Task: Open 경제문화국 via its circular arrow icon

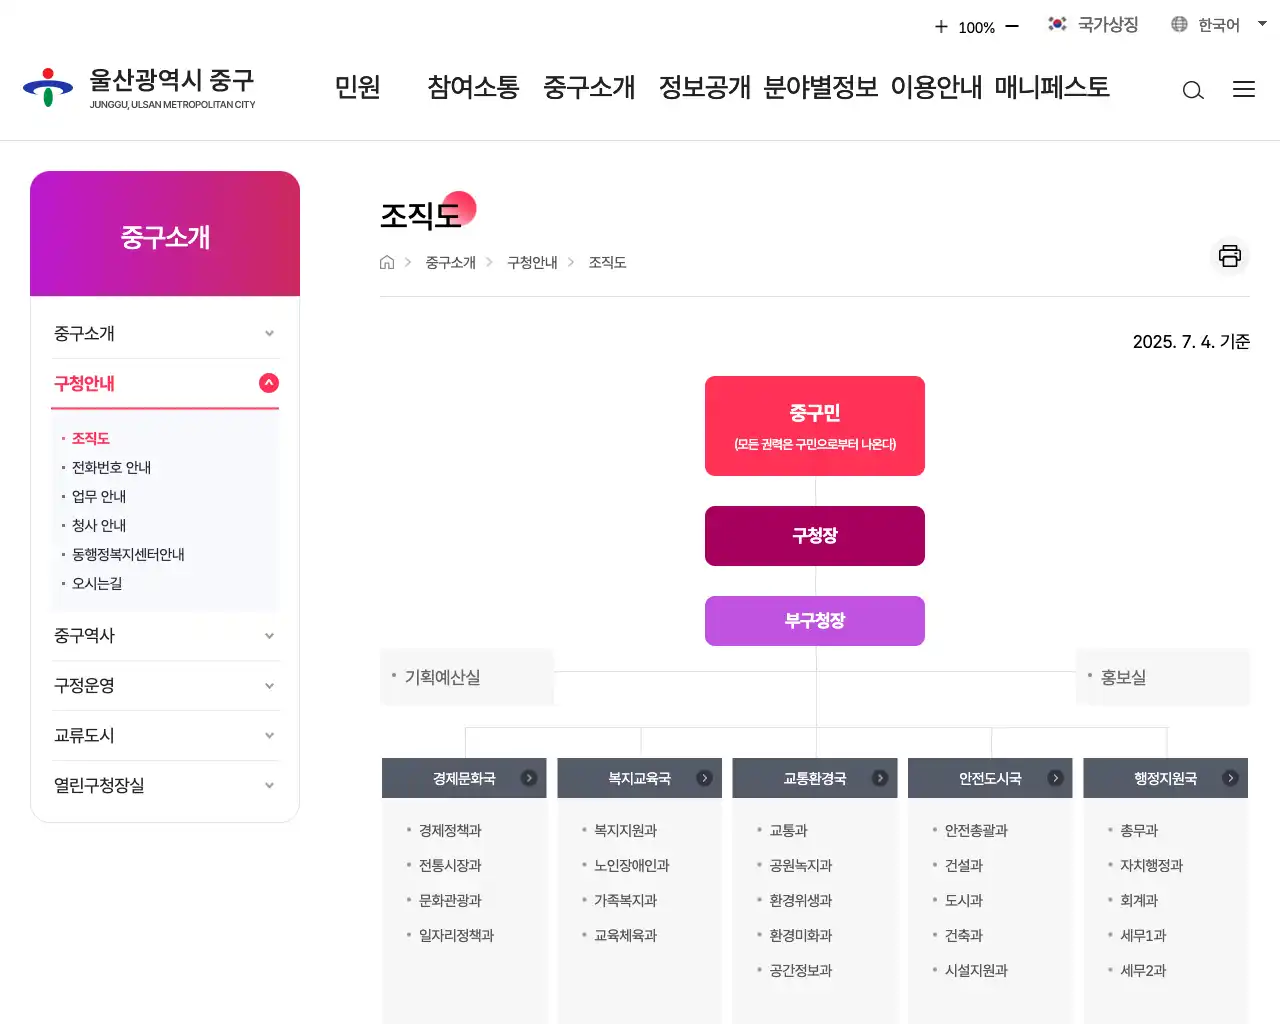Action: coord(529,777)
